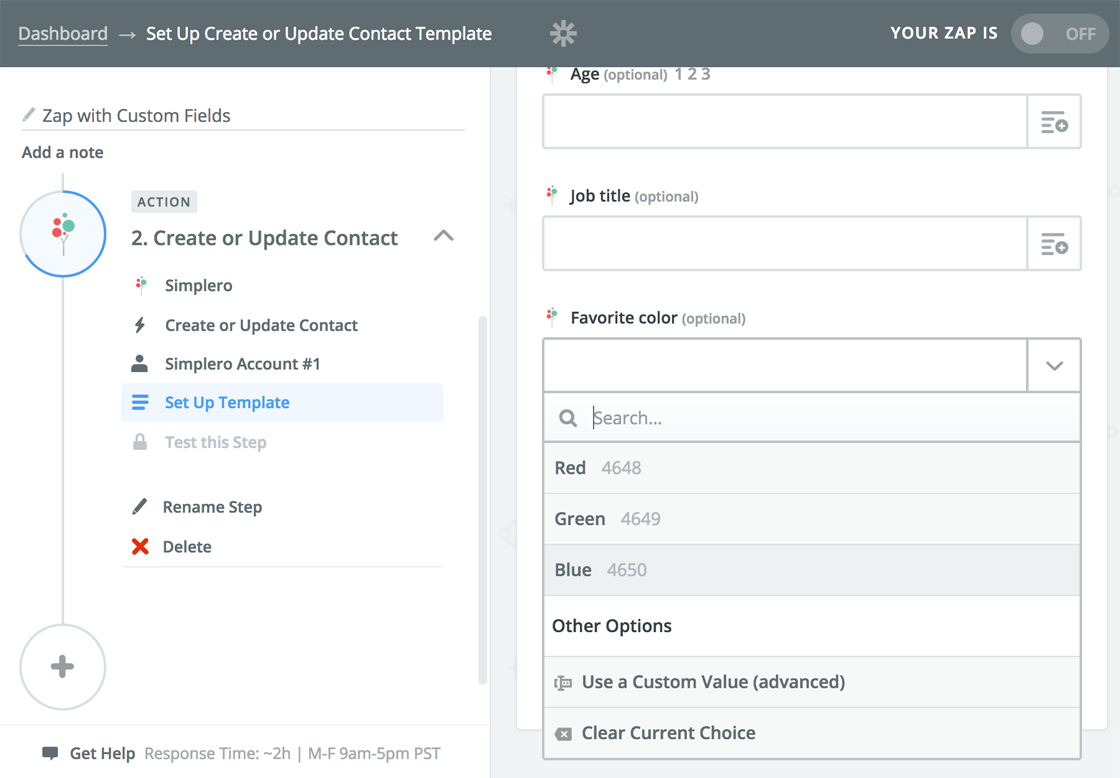Click Rename Step
1120x778 pixels.
[x=212, y=507]
